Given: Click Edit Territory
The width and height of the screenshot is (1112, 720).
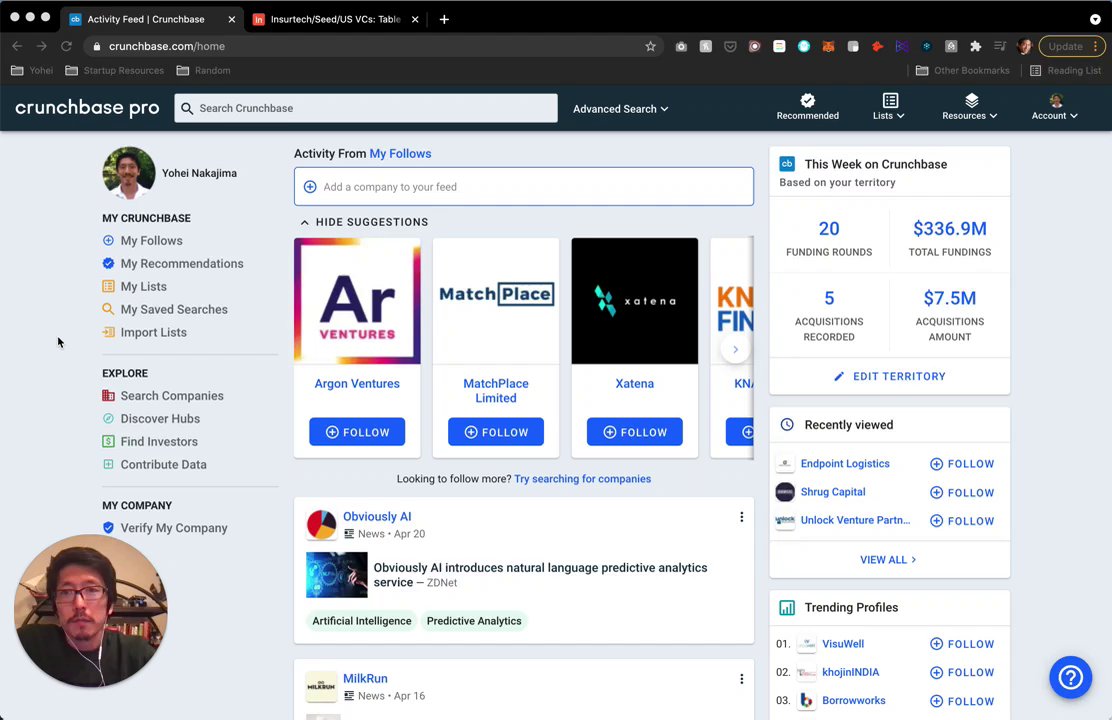Looking at the screenshot, I should coord(890,376).
